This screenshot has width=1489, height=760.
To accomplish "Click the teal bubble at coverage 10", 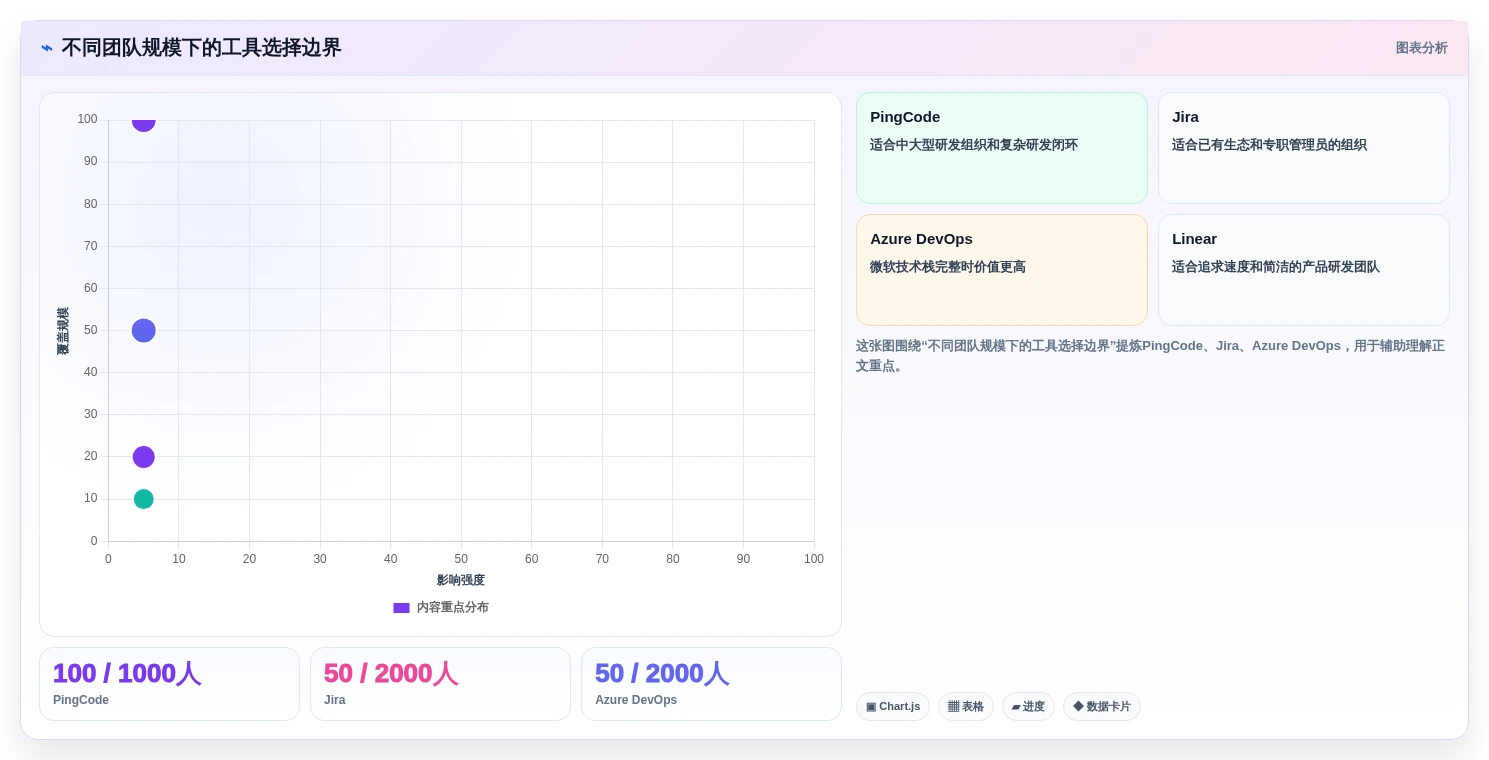I will pos(144,499).
